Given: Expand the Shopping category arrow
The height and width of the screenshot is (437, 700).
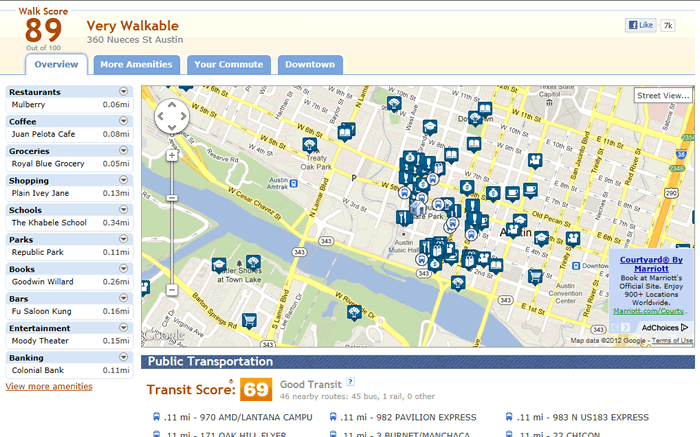Looking at the screenshot, I should coord(124,180).
